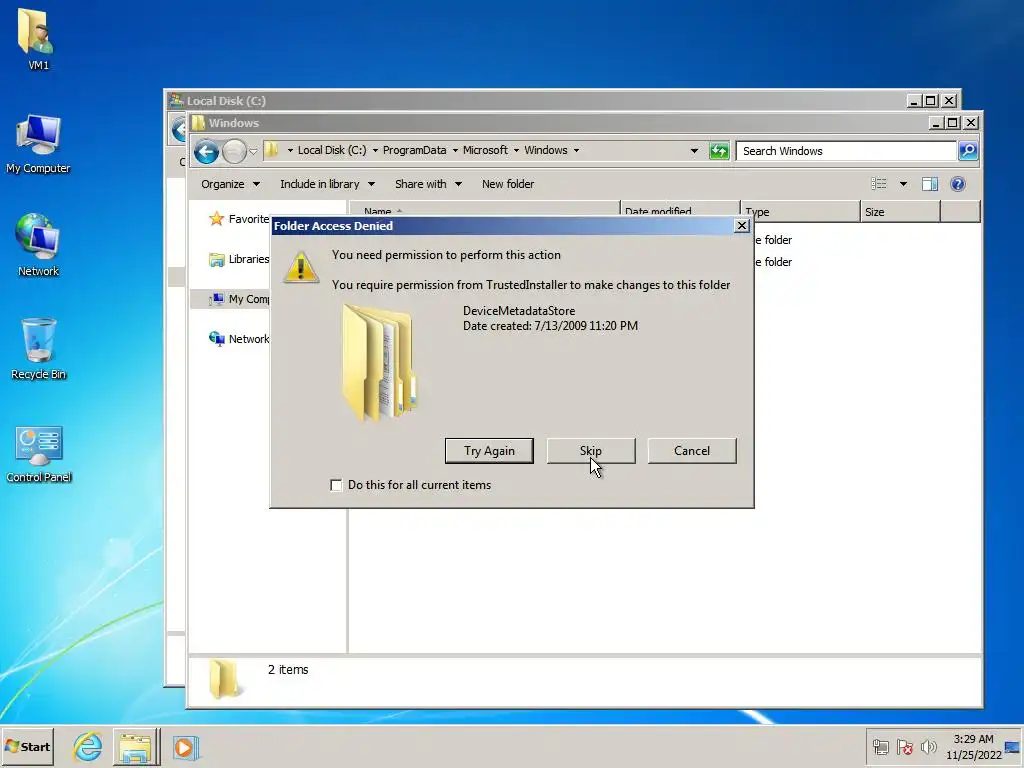This screenshot has width=1024, height=768.
Task: Launch Windows Media Player from taskbar
Action: click(185, 747)
